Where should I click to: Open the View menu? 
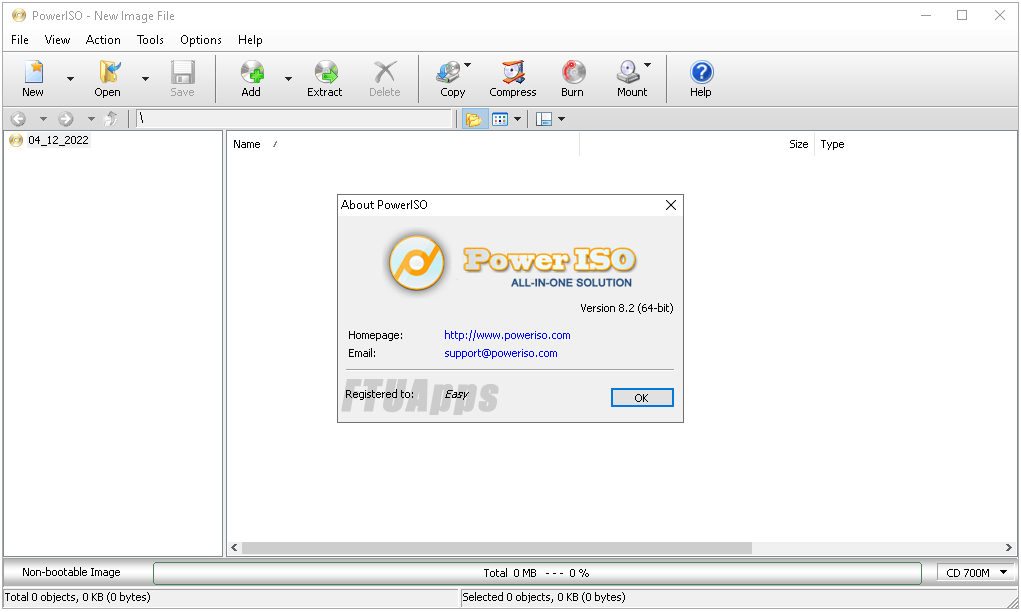tap(57, 40)
